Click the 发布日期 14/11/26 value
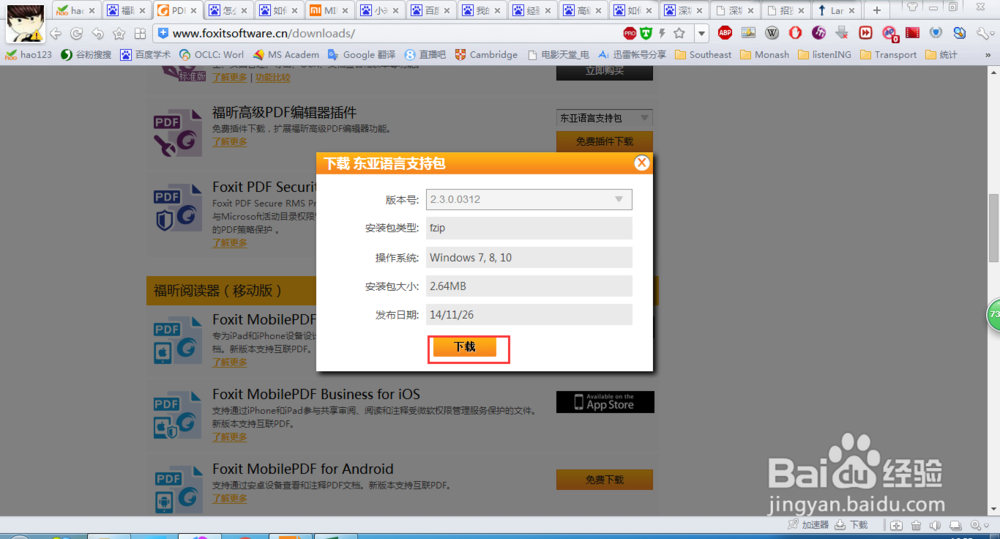 pos(529,314)
